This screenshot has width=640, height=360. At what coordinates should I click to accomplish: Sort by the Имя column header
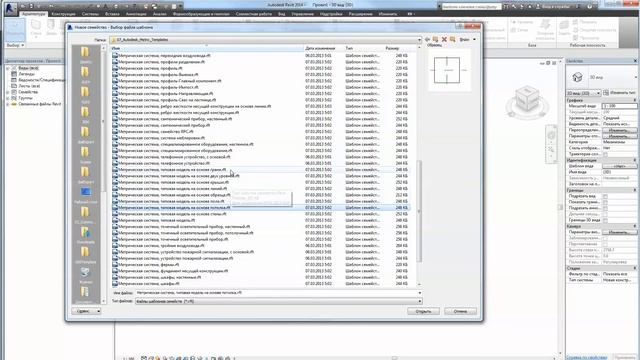pos(207,48)
